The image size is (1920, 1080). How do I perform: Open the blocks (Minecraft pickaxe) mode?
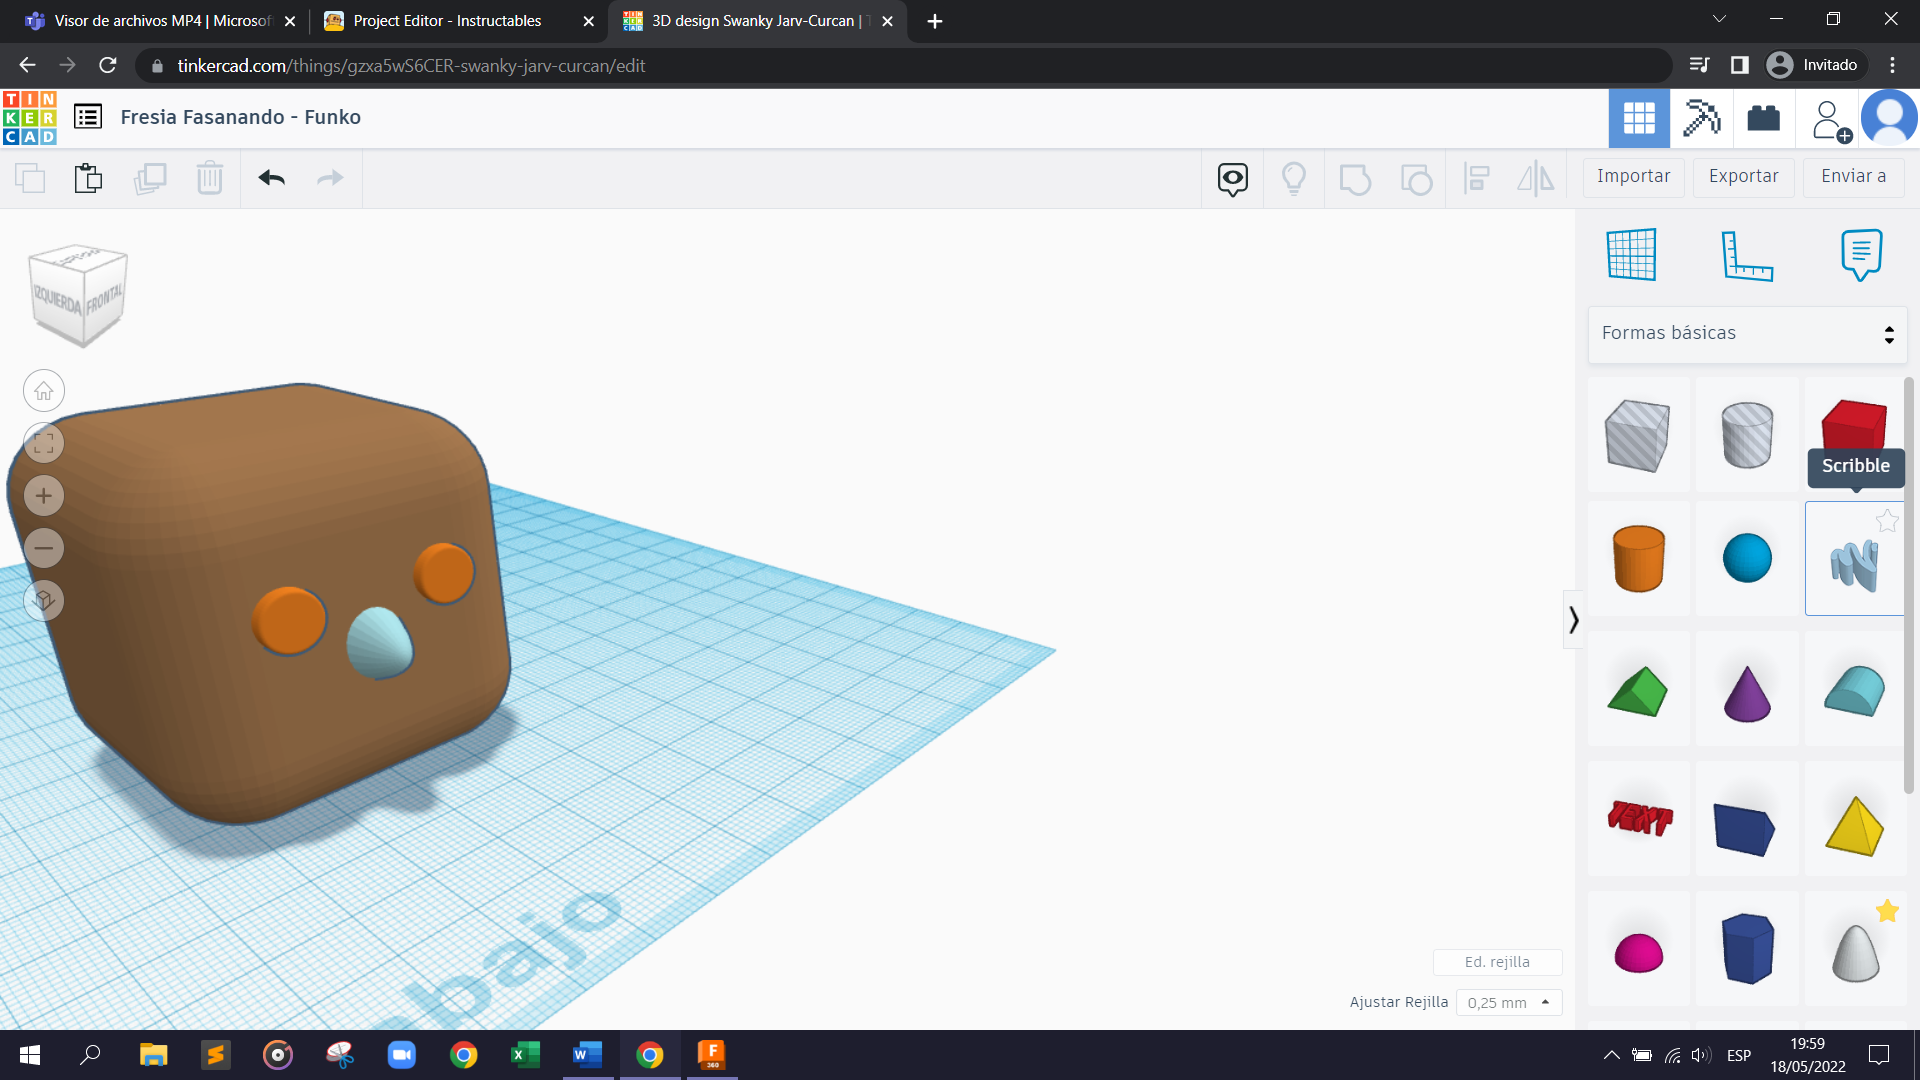[x=1701, y=118]
